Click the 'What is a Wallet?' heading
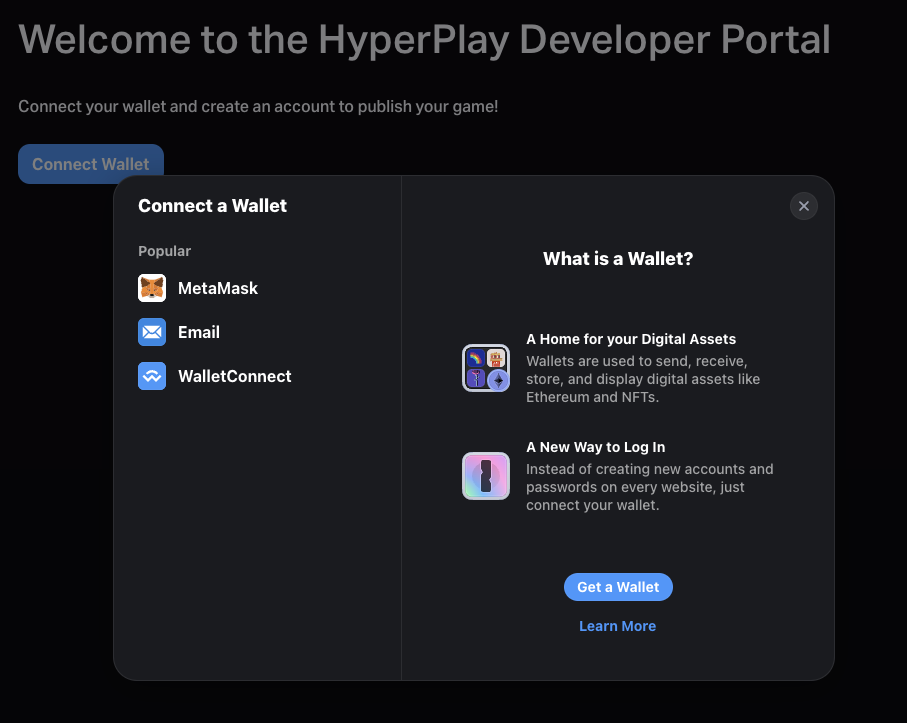907x723 pixels. point(618,259)
